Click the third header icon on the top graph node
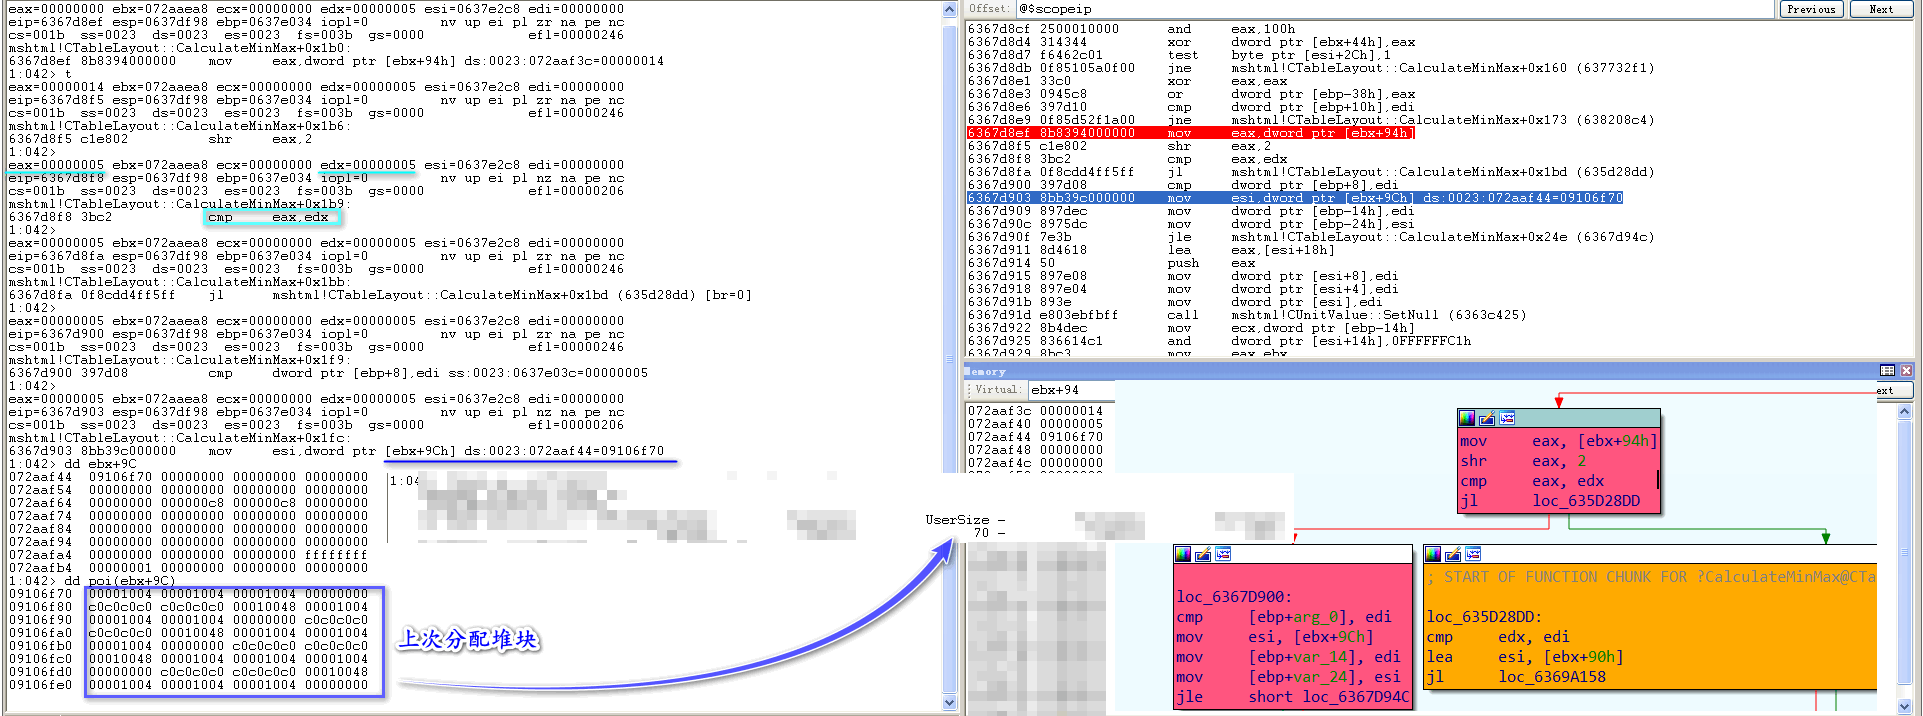1923x716 pixels. 1507,418
